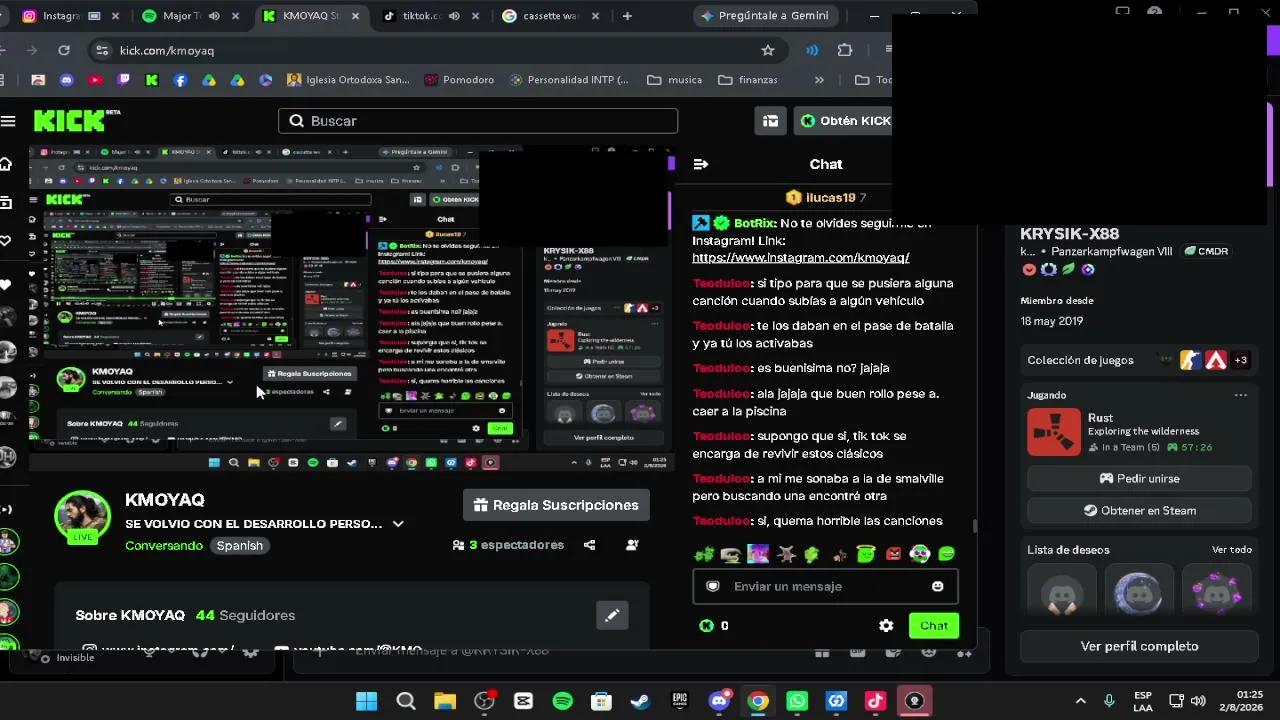Mute audio on the Major Spotify tab
The image size is (1280, 720).
point(214,16)
